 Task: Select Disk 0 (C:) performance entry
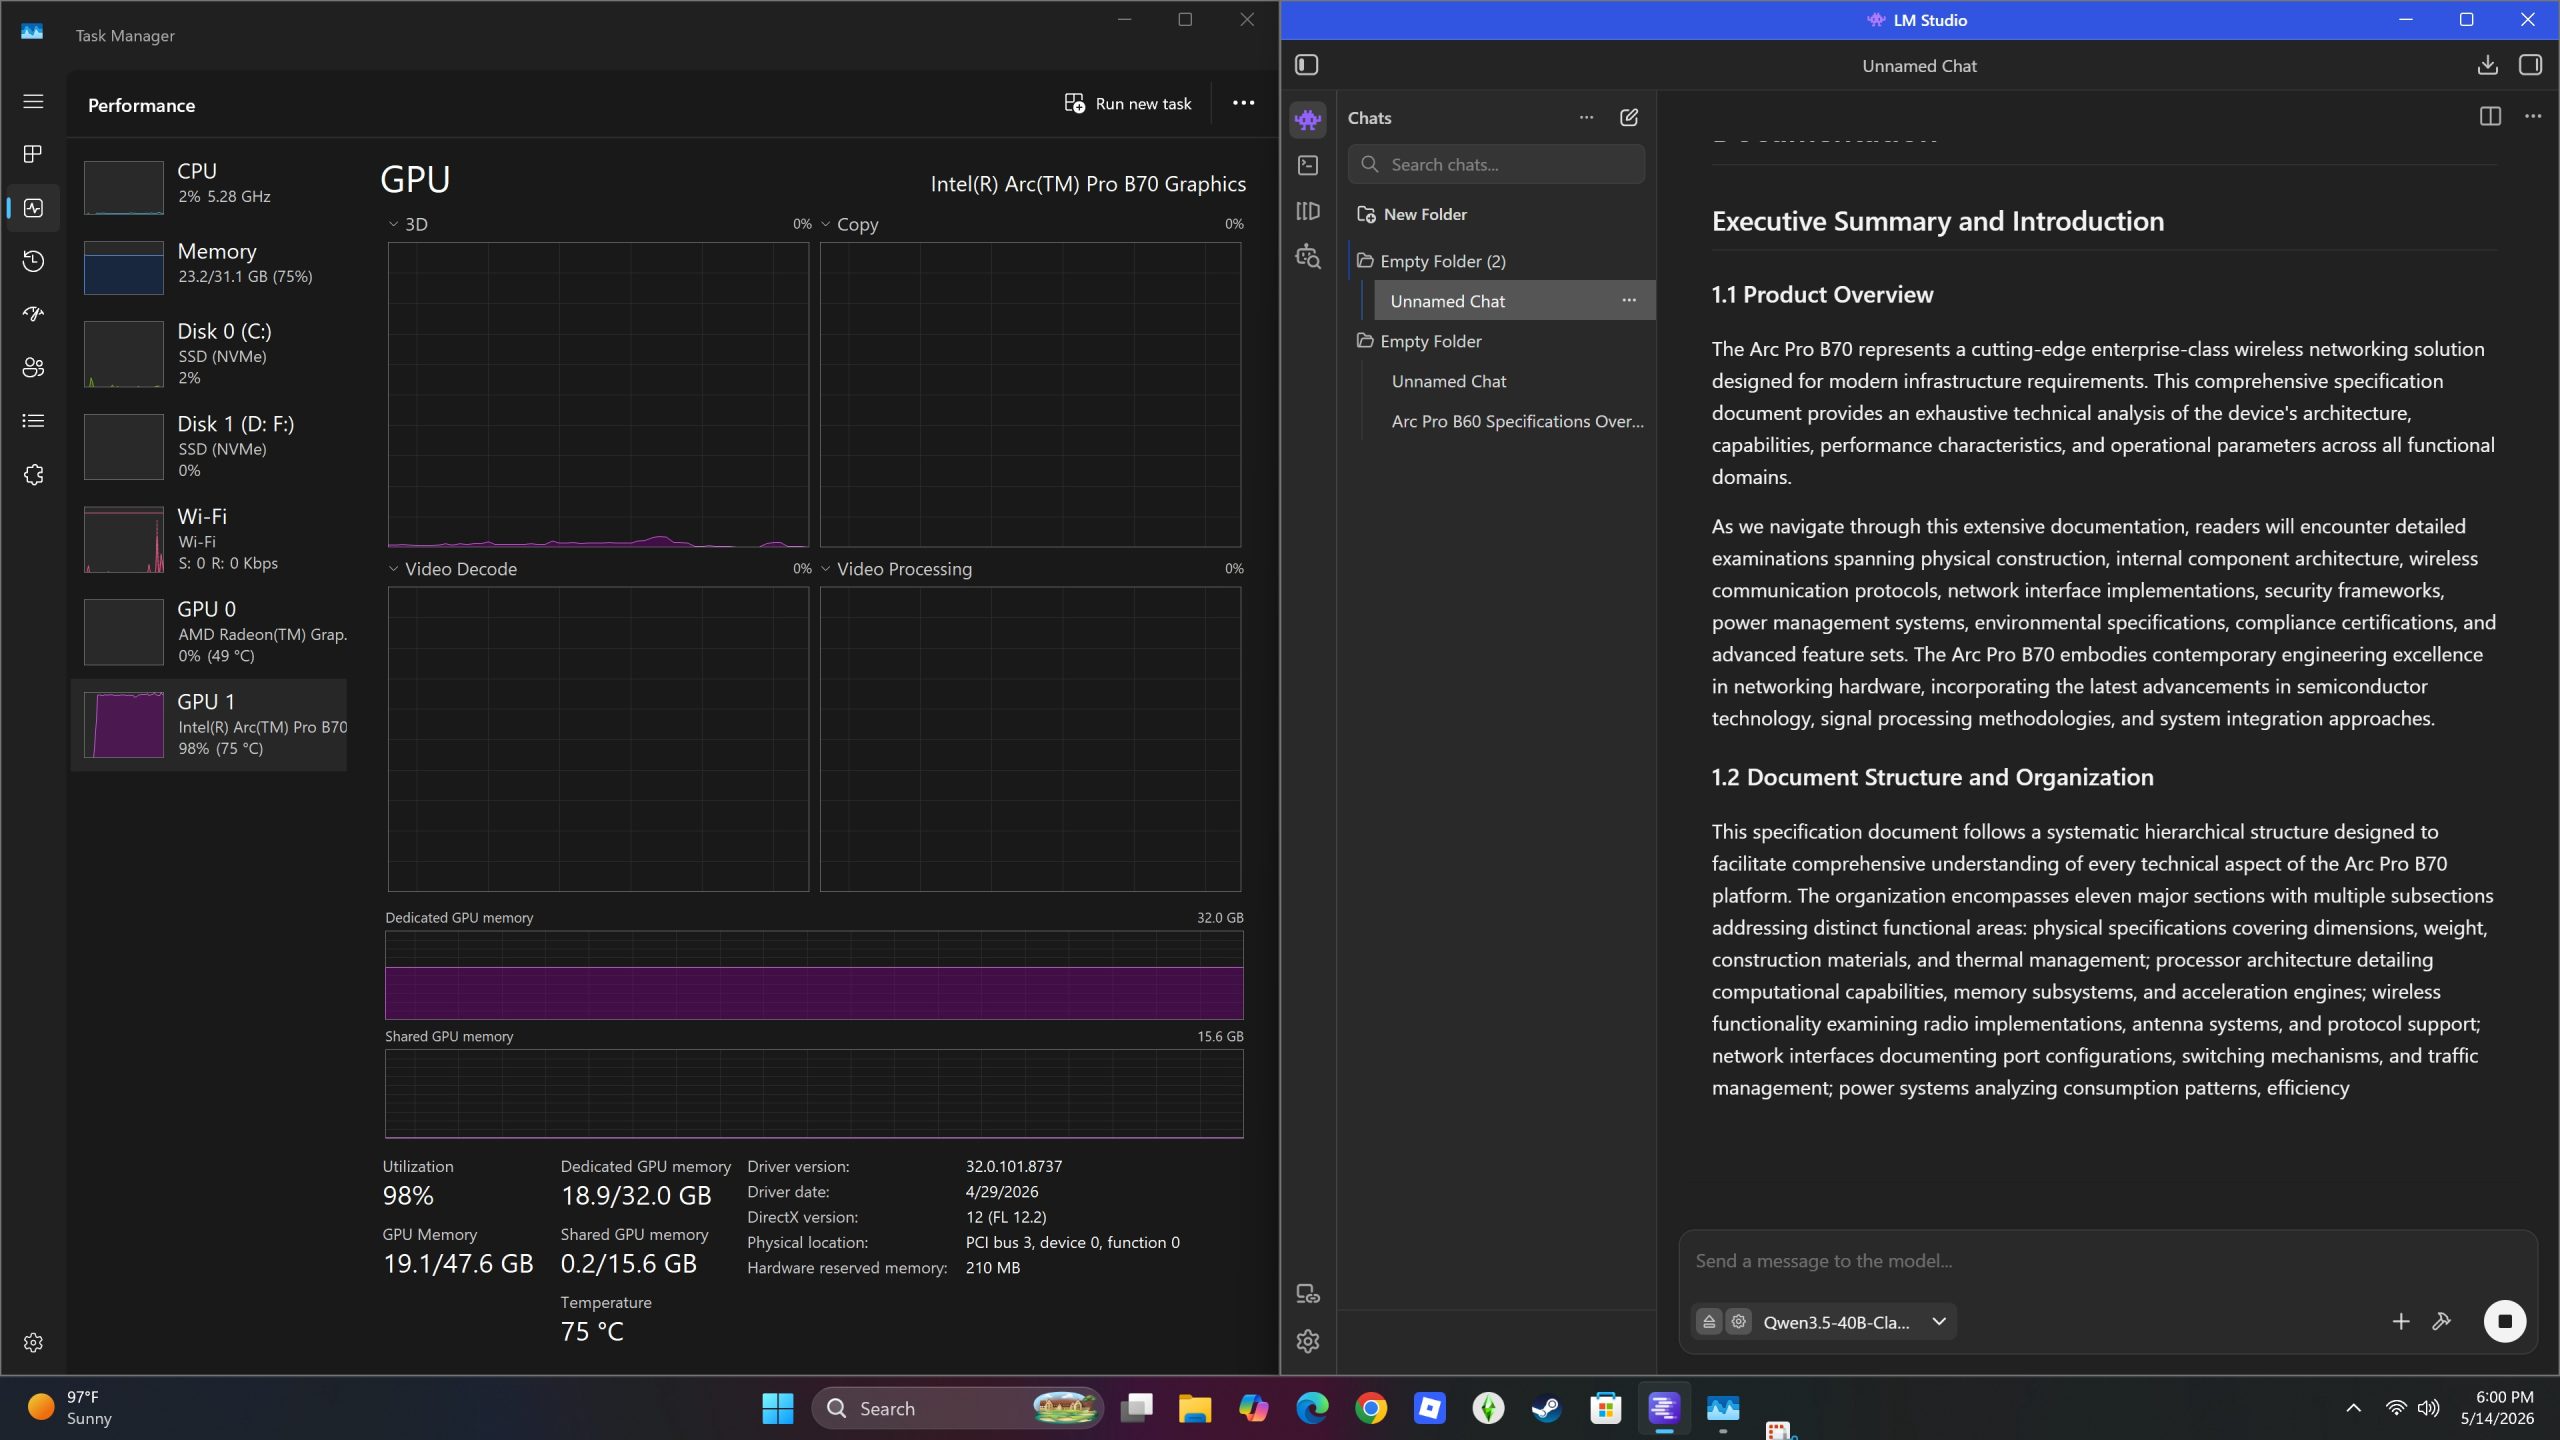[x=209, y=353]
